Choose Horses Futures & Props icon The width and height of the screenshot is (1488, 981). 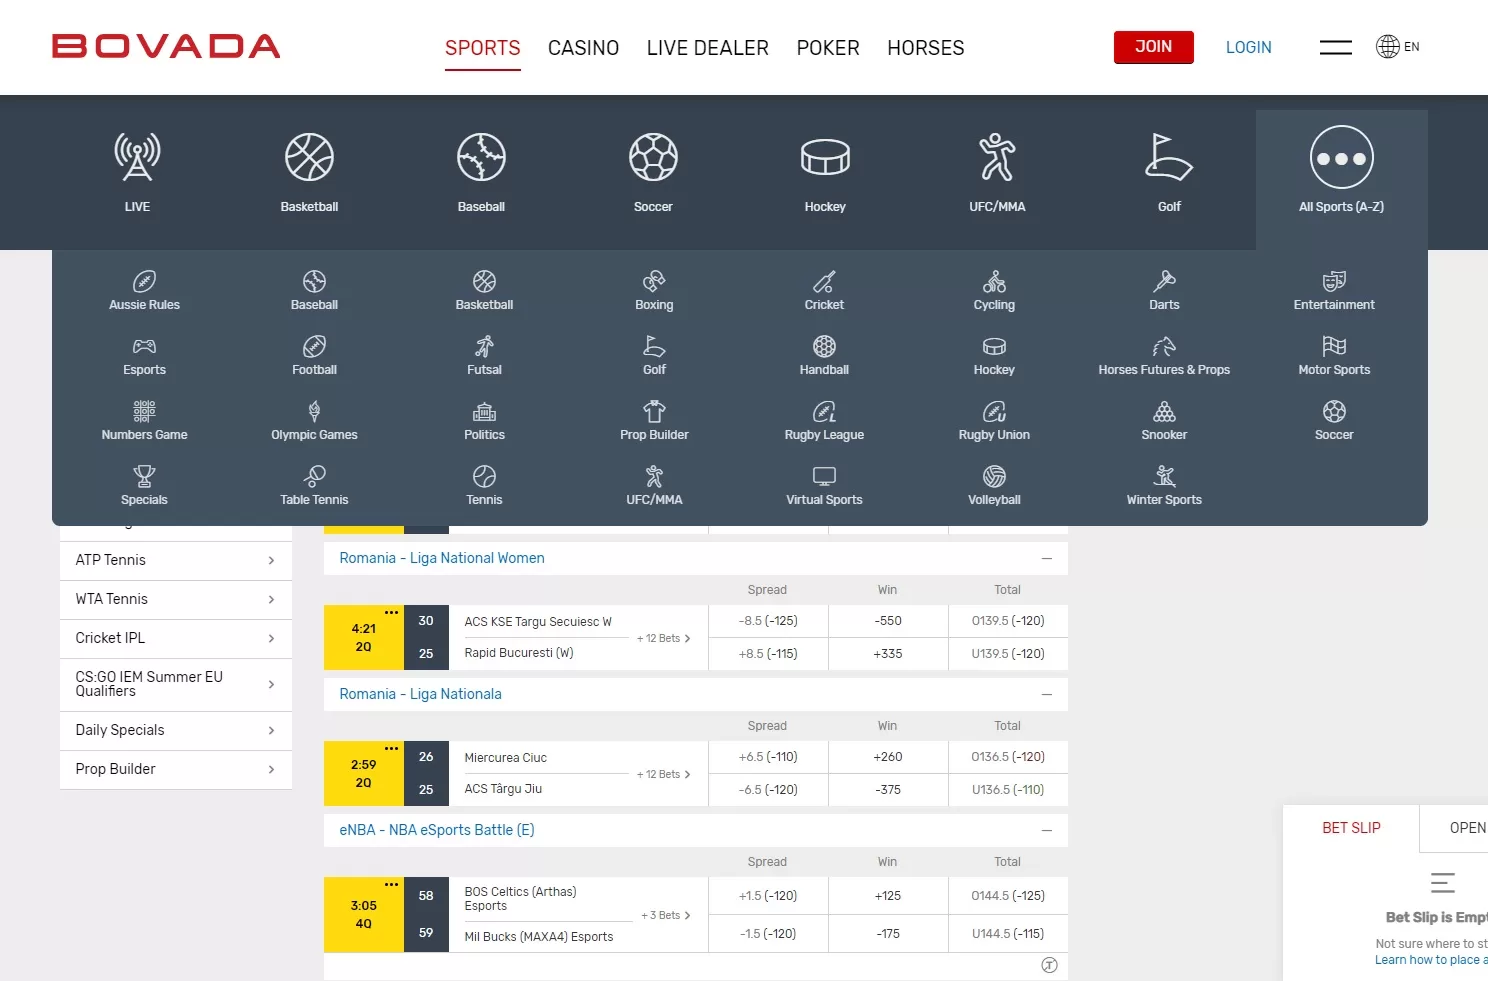coord(1164,346)
